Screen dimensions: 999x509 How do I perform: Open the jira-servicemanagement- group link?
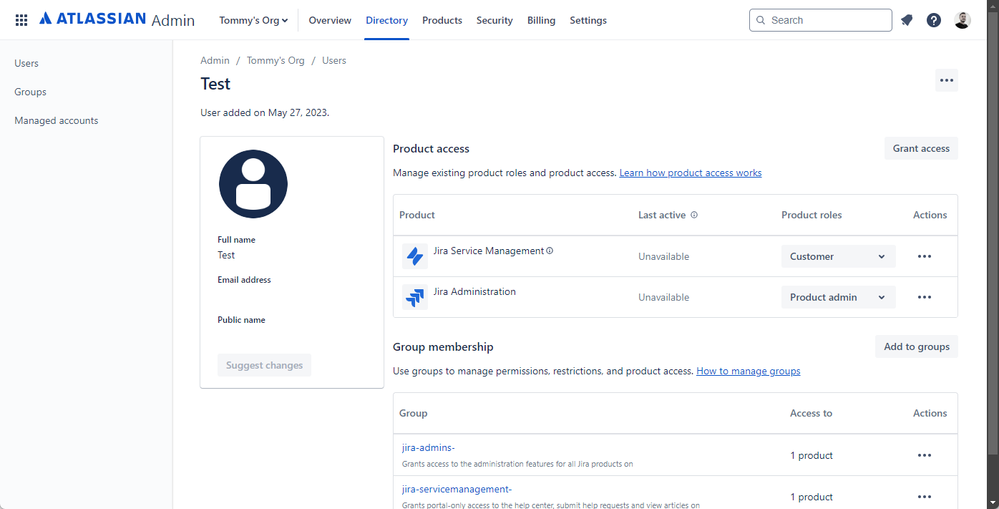tap(457, 489)
